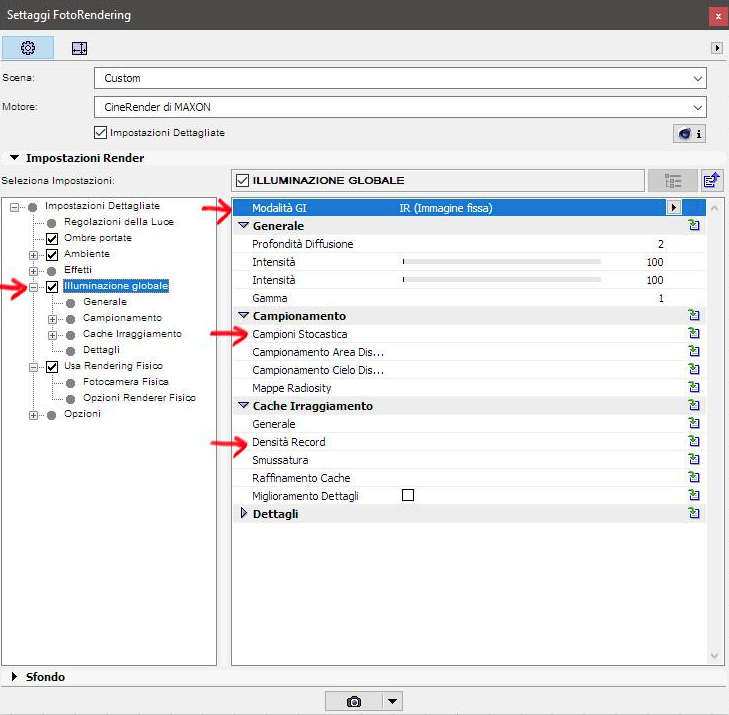Click the first Intensità slider
The image size is (729, 715).
pos(501,262)
